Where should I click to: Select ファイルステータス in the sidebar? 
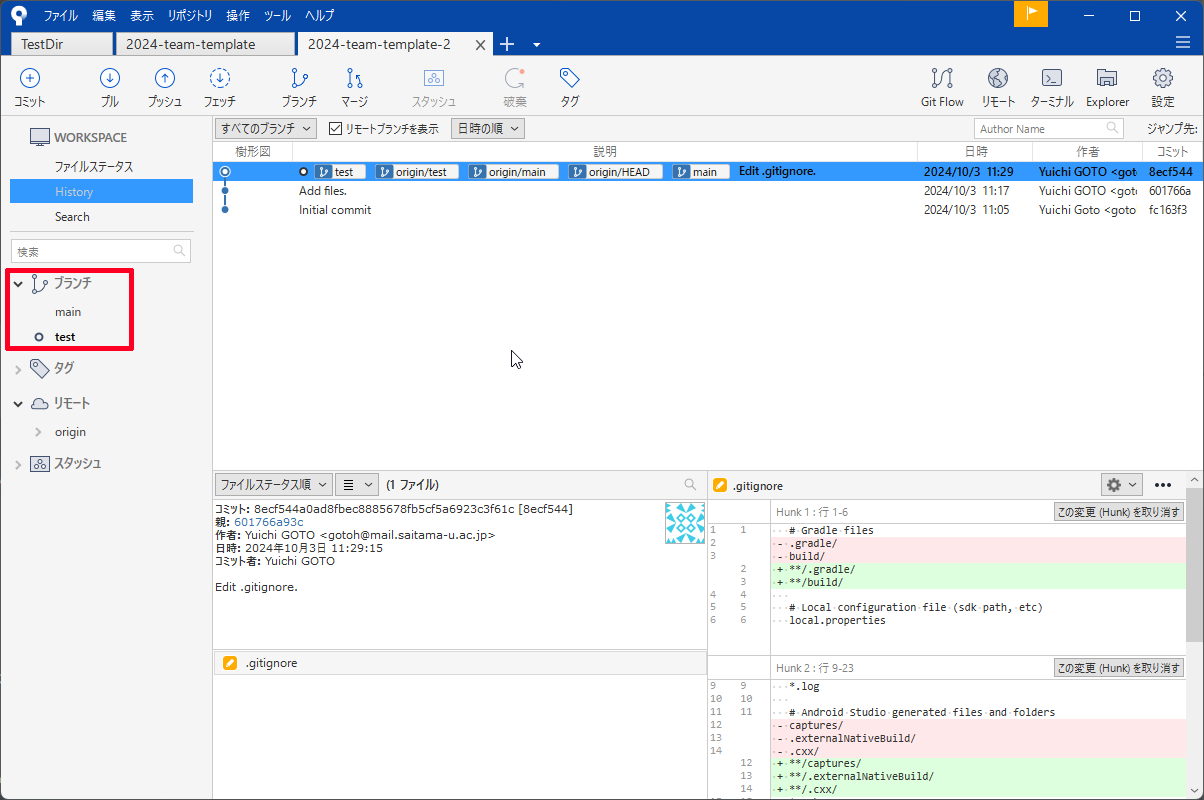coord(94,167)
